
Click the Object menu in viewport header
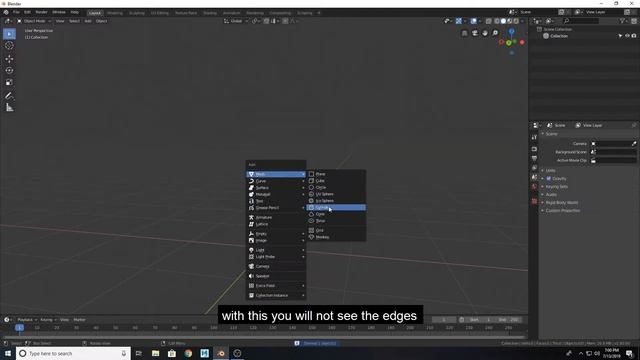coord(102,21)
